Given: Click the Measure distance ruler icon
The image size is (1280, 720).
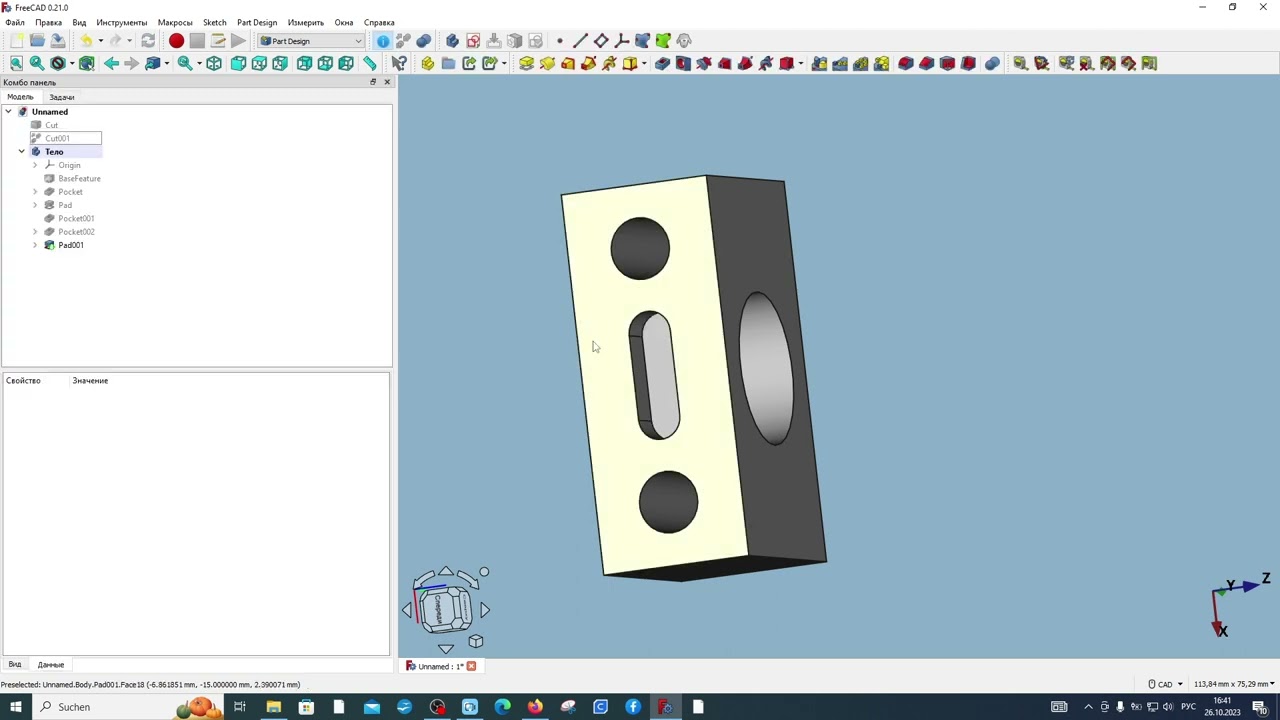Looking at the screenshot, I should 370,64.
